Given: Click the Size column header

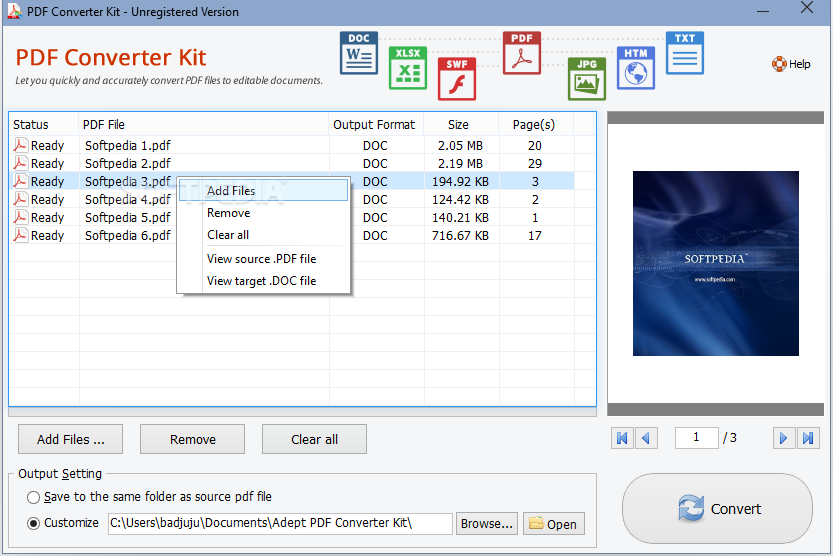Looking at the screenshot, I should (x=461, y=124).
